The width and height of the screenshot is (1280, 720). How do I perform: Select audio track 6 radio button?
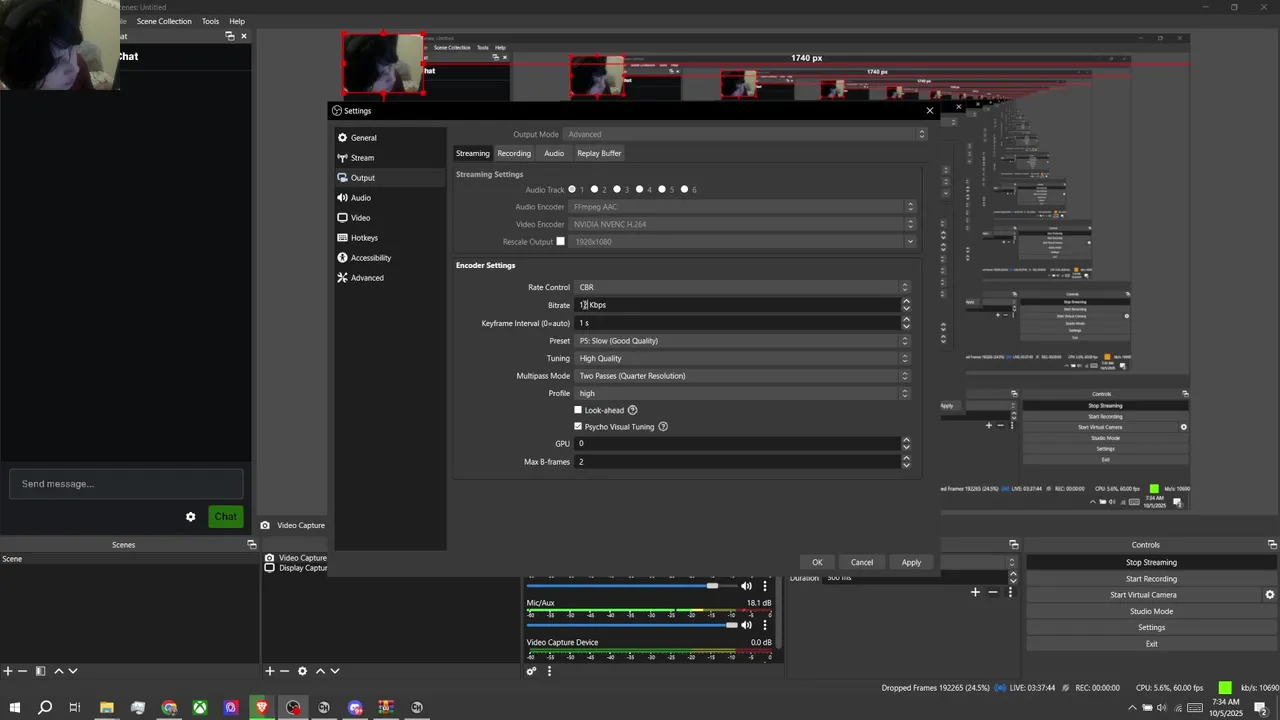click(684, 189)
